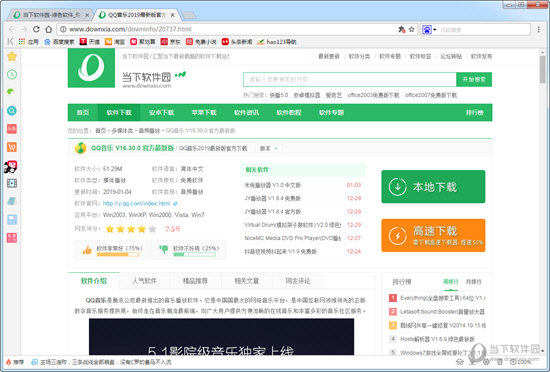The image size is (550, 372).
Task: Close the first 当下软件园 tab
Action: tap(87, 15)
